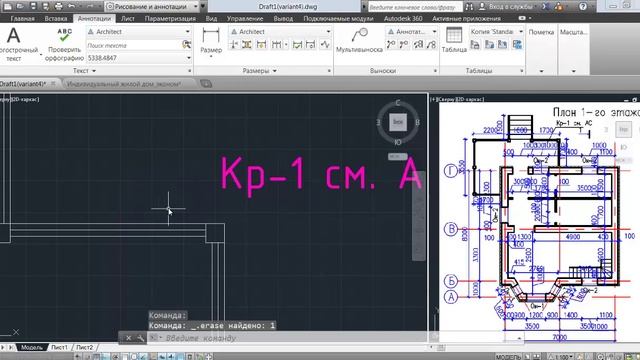Click the align multileaders icon
This screenshot has height=360, width=640.
click(418, 44)
